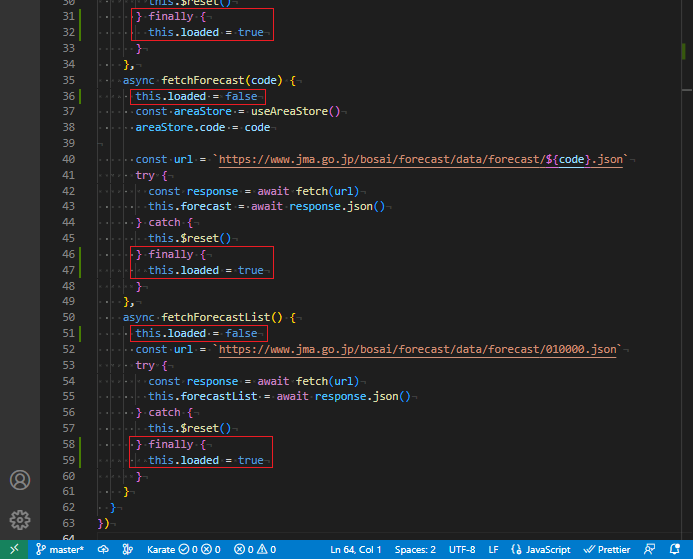The width and height of the screenshot is (693, 559).
Task: Click the editor's vertical scrollbar overview ruler
Action: click(x=687, y=270)
